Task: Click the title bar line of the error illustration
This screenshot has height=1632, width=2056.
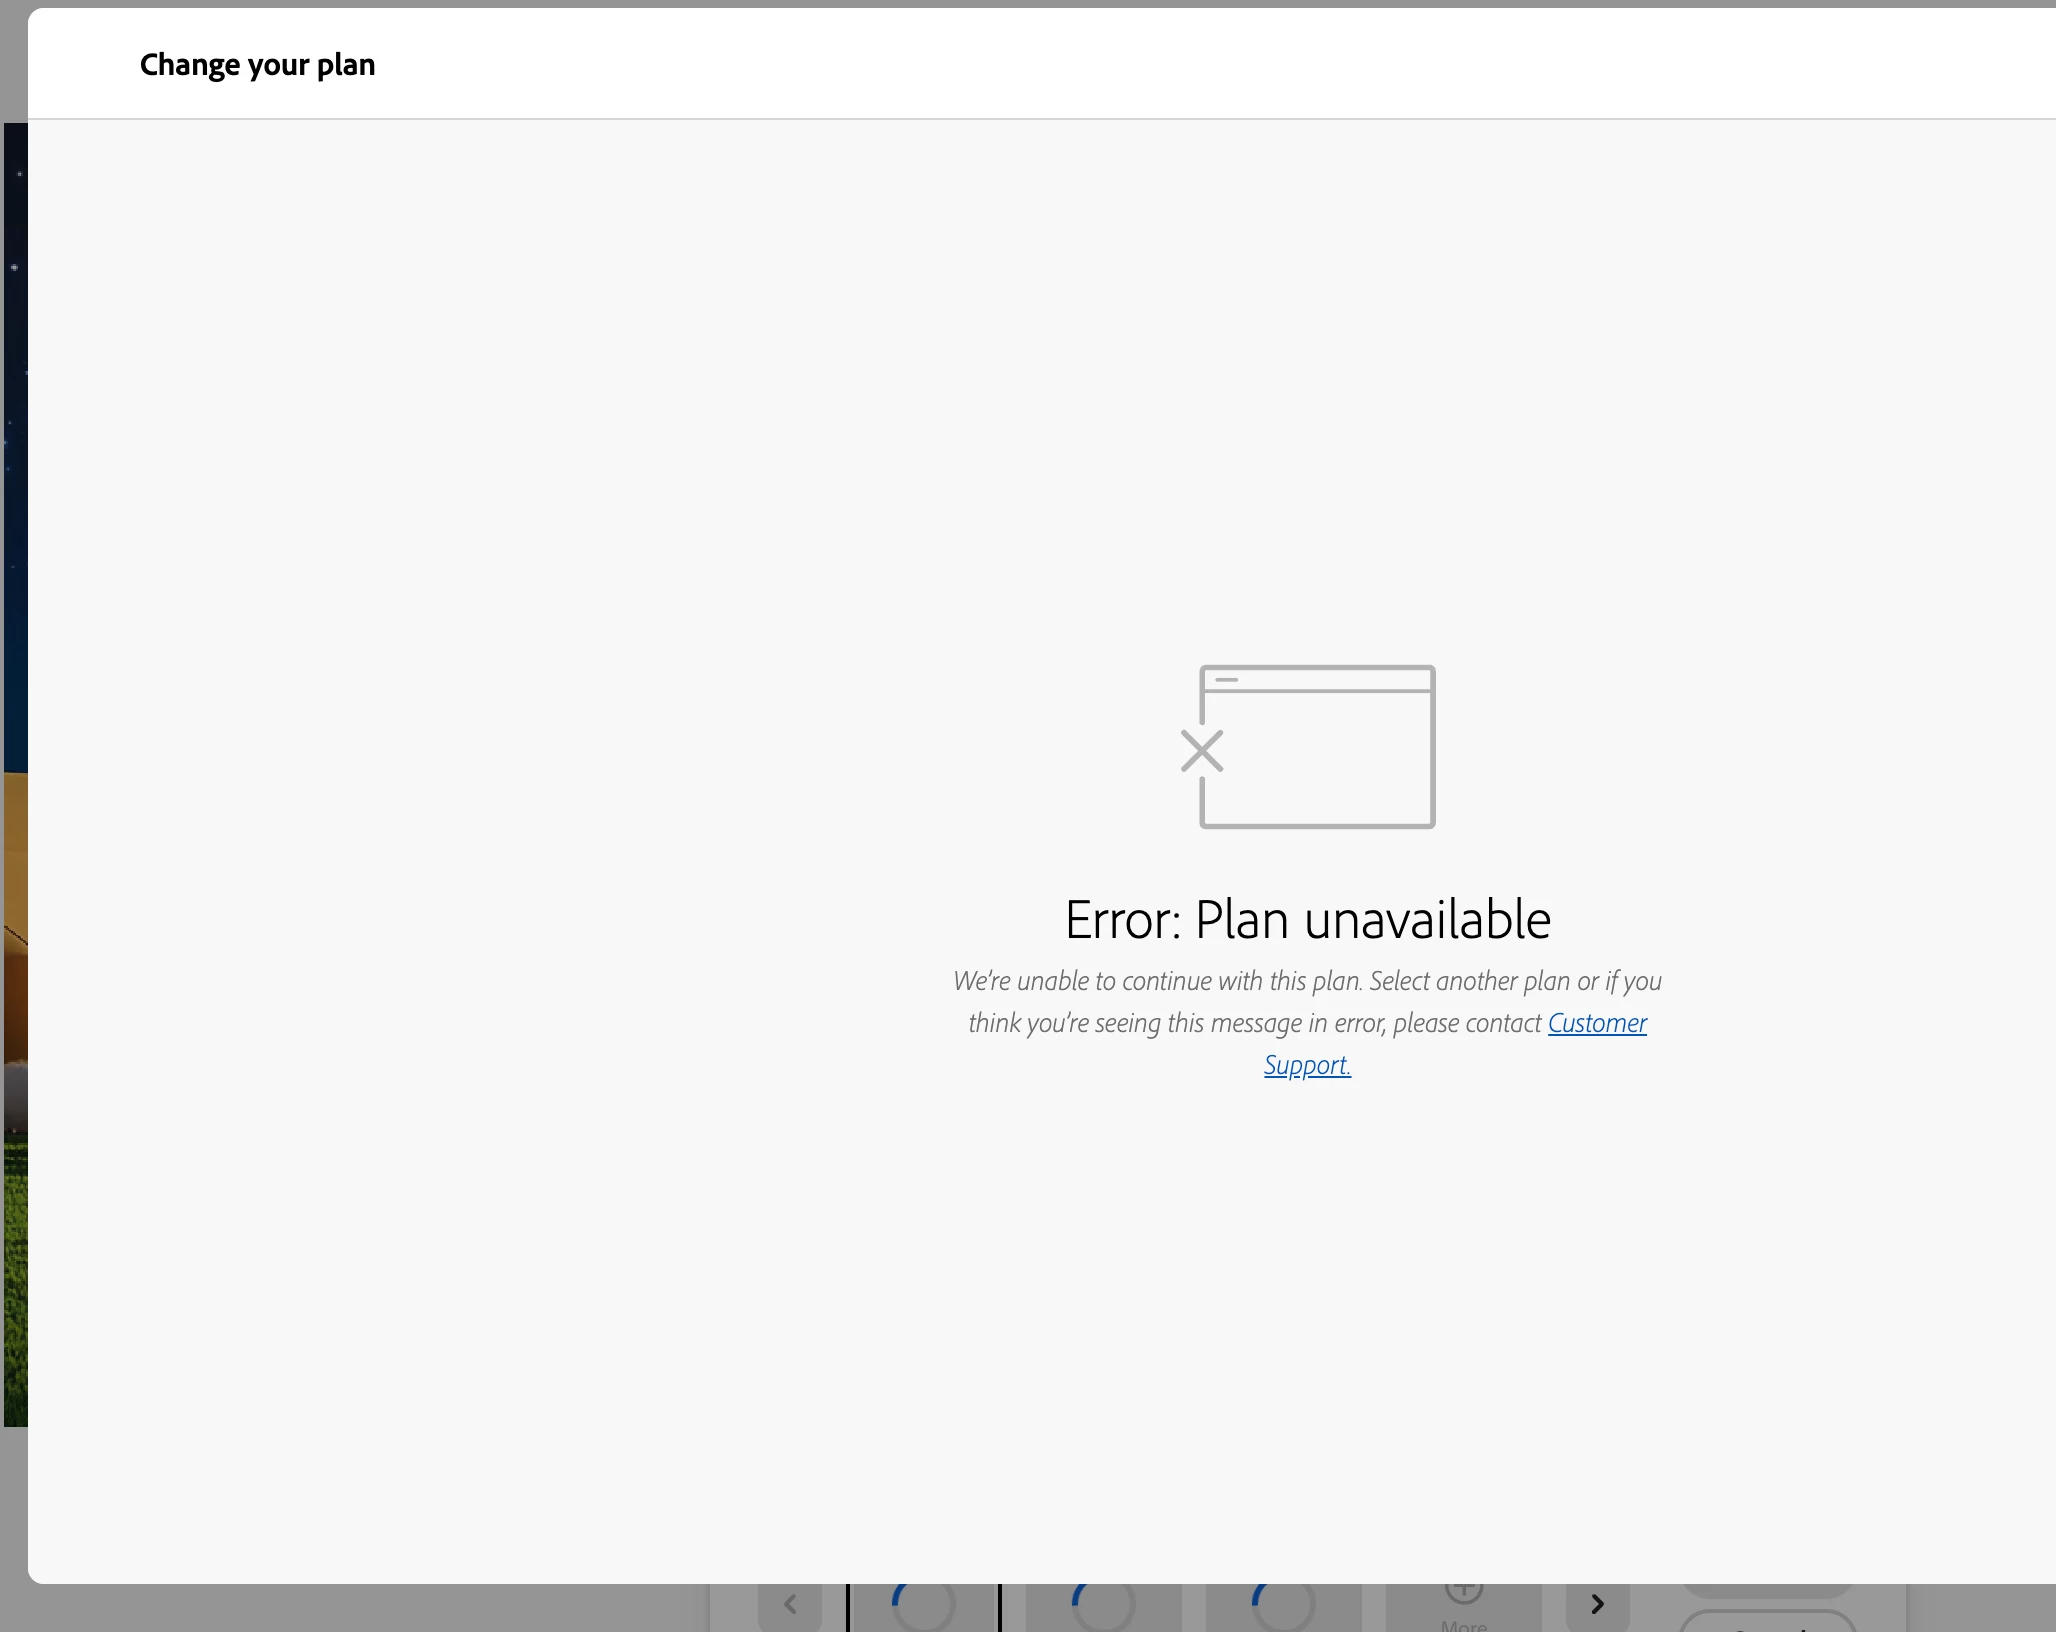Action: tap(1227, 680)
